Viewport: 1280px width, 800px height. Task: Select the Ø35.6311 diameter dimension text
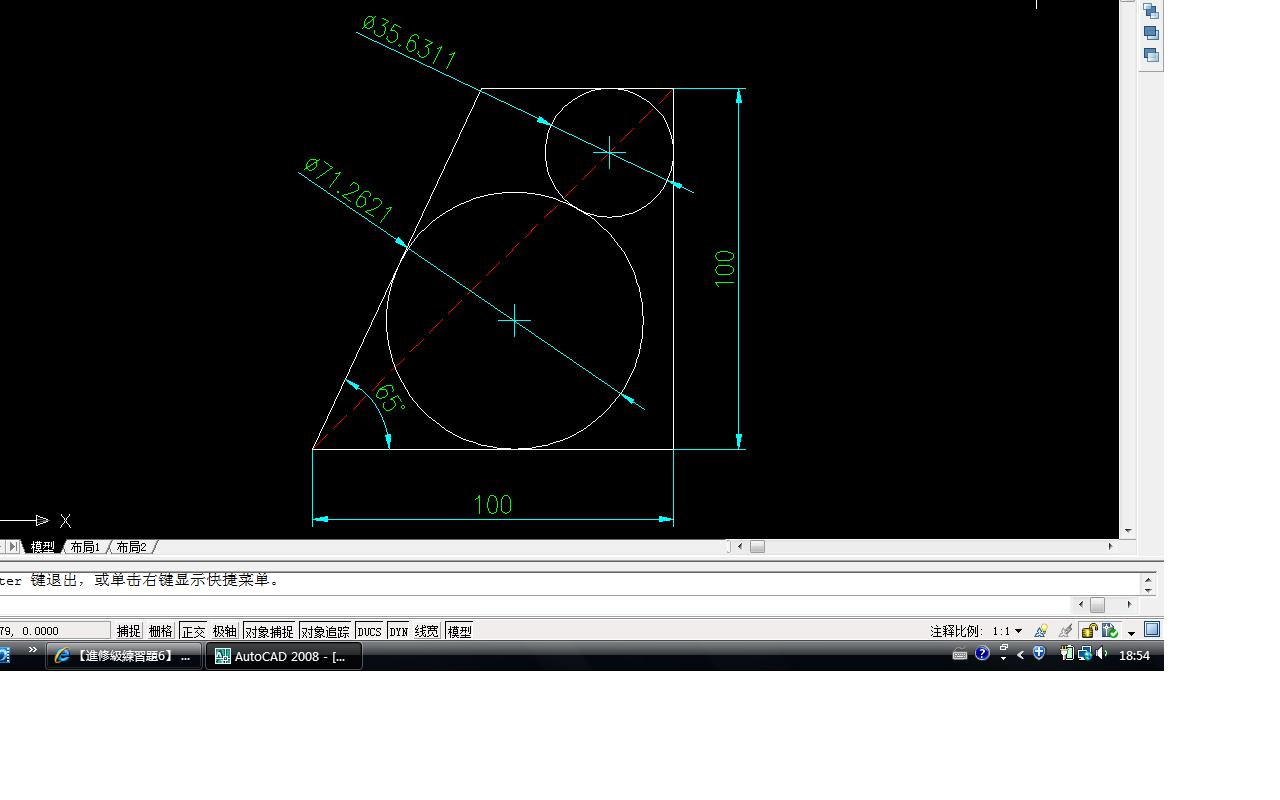pos(410,42)
